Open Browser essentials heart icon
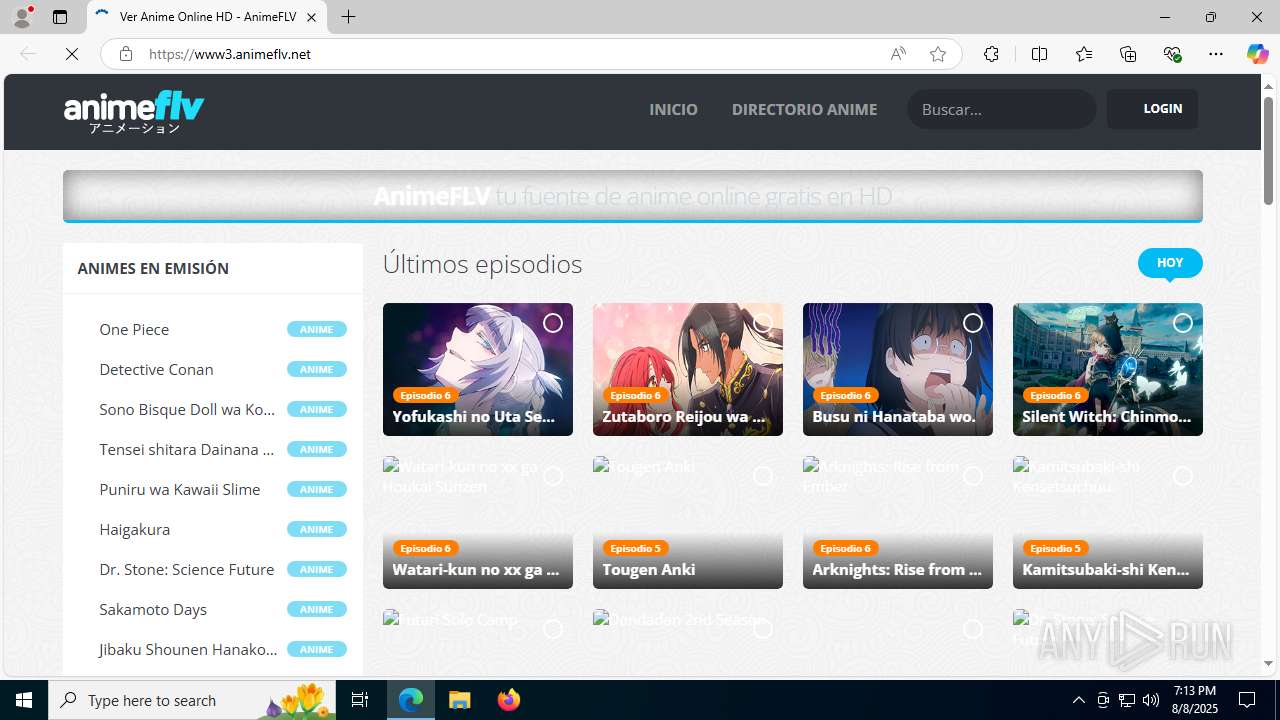1280x720 pixels. tap(1173, 54)
